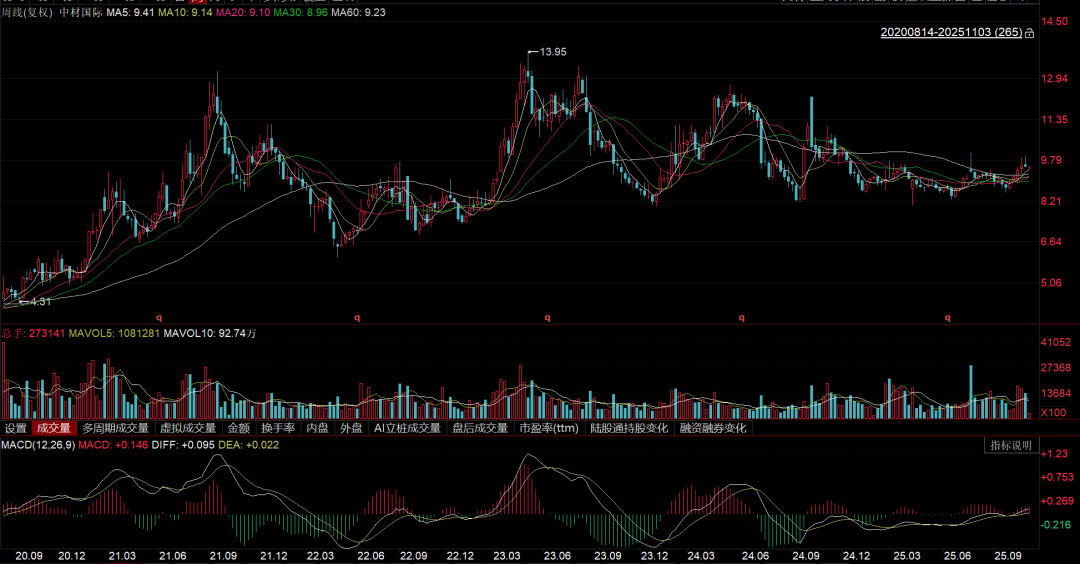The width and height of the screenshot is (1080, 564).
Task: Open the AI立桩成交量 tab
Action: (407, 428)
